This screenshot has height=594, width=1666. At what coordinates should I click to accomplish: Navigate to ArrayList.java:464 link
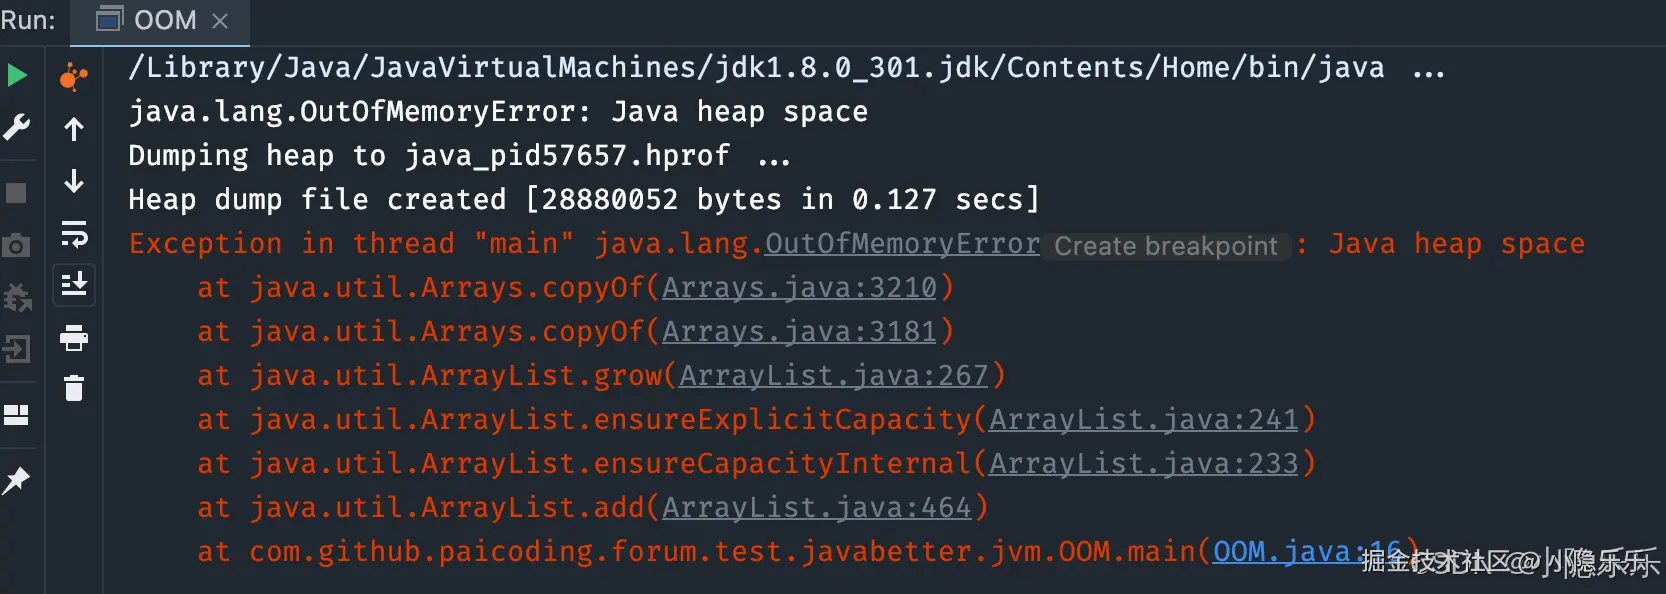click(817, 508)
